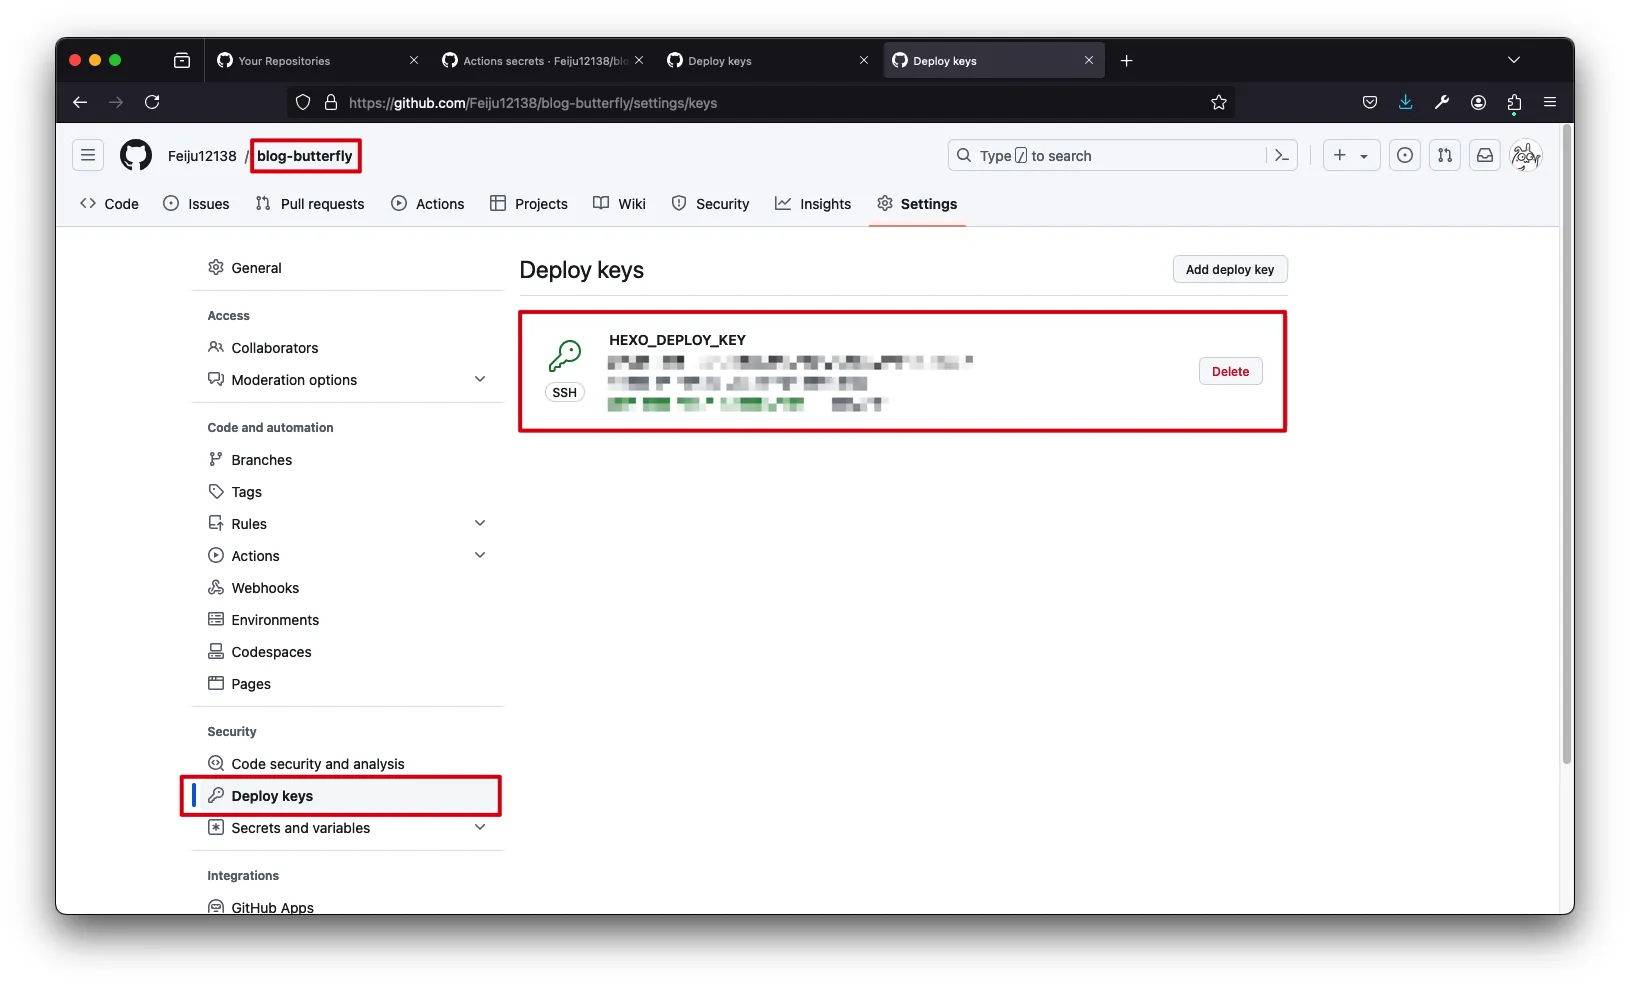This screenshot has height=988, width=1630.
Task: Go to the Insights tab
Action: [x=813, y=204]
